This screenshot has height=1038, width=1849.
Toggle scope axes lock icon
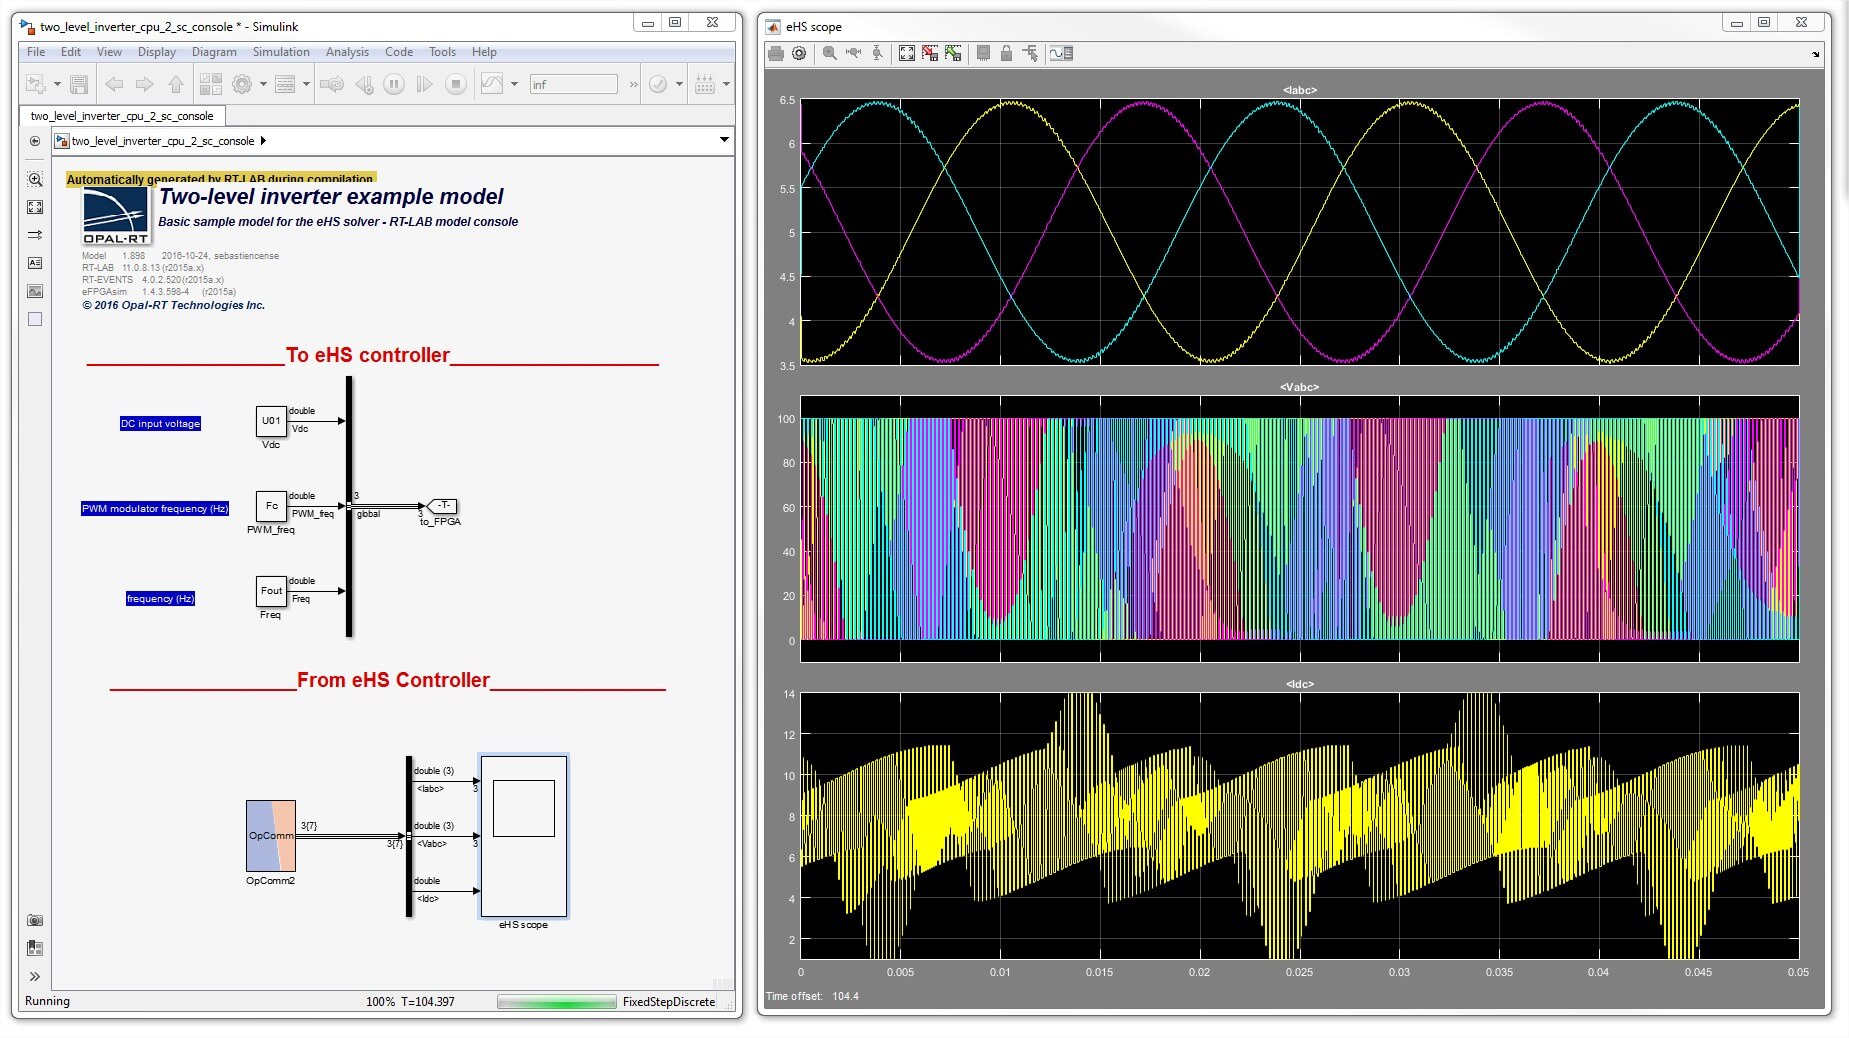tap(1007, 53)
